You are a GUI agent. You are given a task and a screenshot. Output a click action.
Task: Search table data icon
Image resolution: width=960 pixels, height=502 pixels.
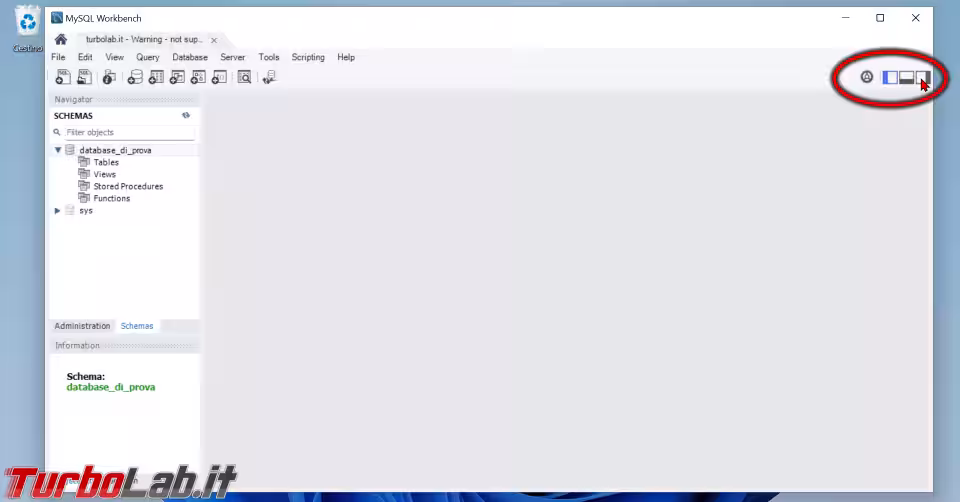244,77
